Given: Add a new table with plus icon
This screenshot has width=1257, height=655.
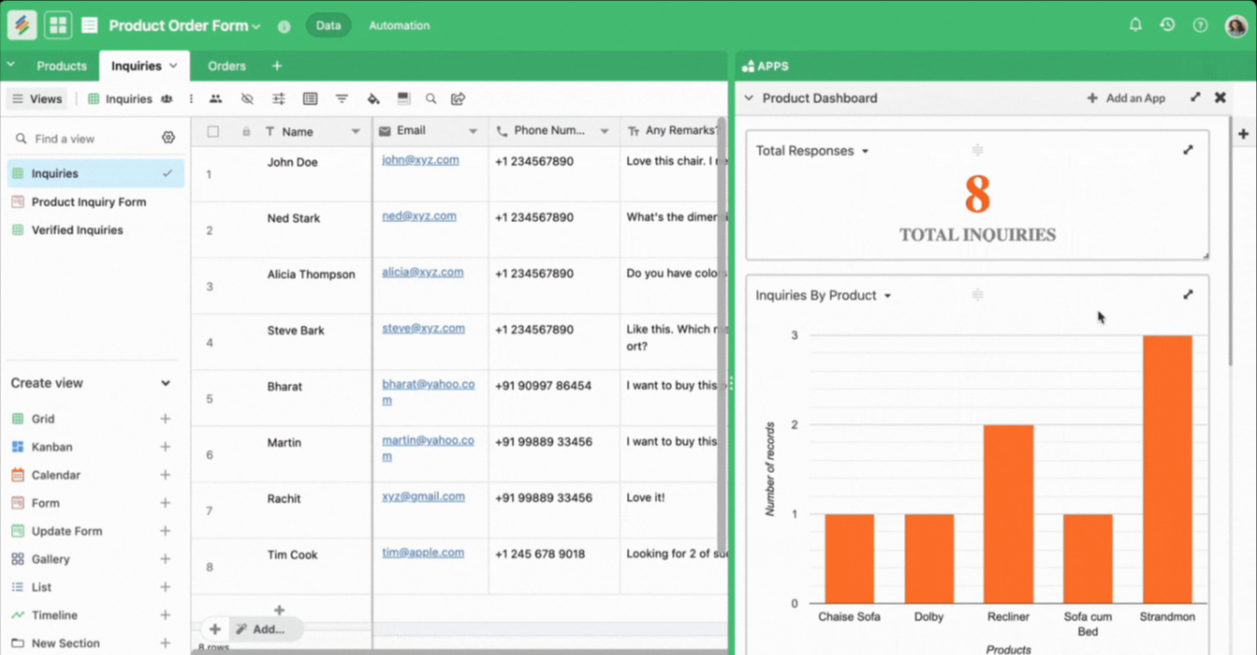Looking at the screenshot, I should pos(277,66).
